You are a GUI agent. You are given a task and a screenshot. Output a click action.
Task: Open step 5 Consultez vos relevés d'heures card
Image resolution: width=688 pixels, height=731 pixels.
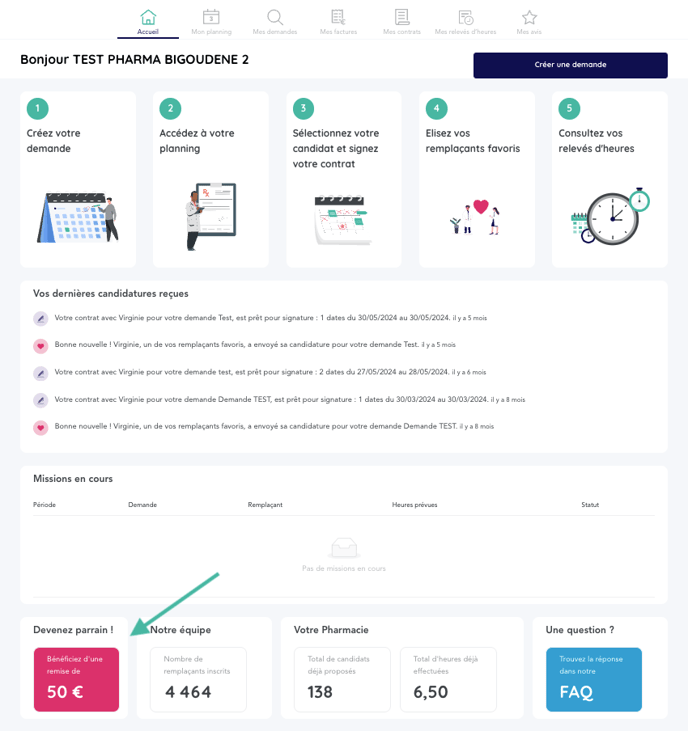[609, 180]
